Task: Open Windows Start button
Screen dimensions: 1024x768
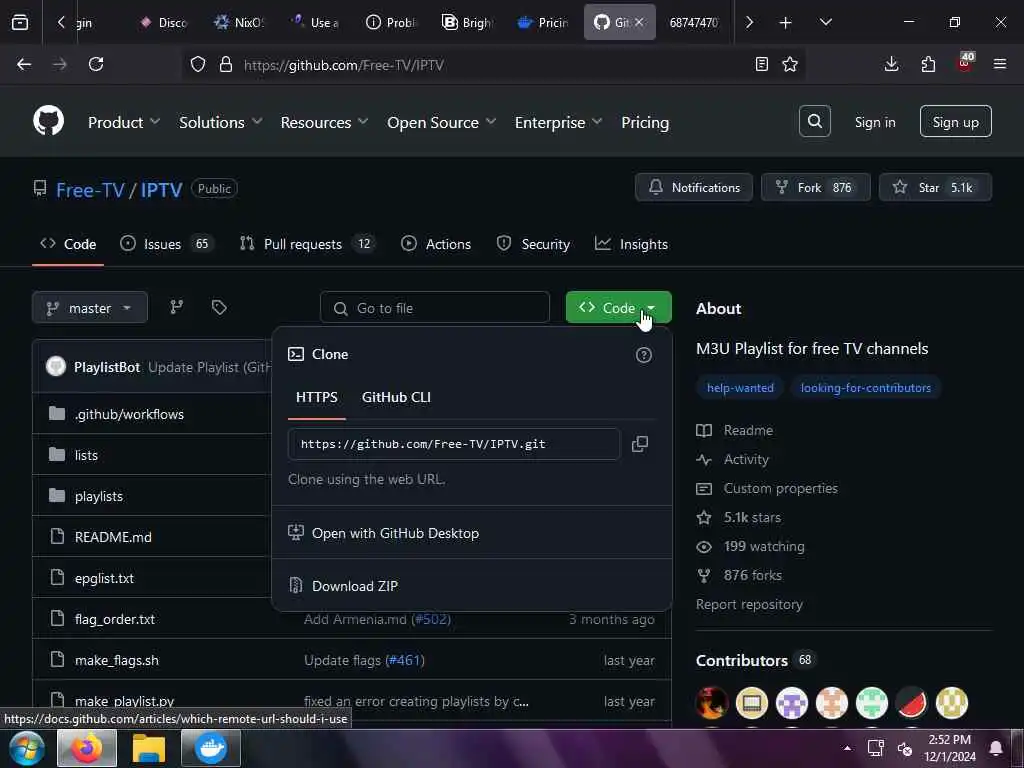Action: (x=26, y=748)
